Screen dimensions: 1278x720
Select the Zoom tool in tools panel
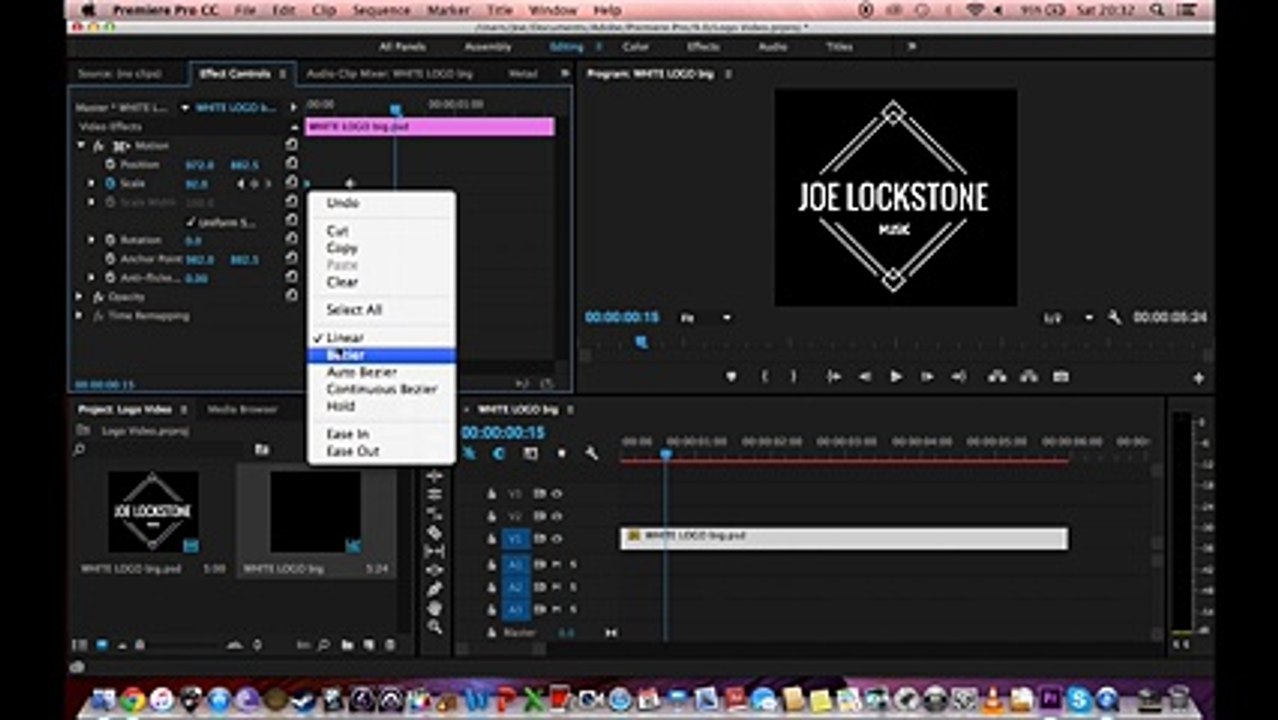pos(435,627)
